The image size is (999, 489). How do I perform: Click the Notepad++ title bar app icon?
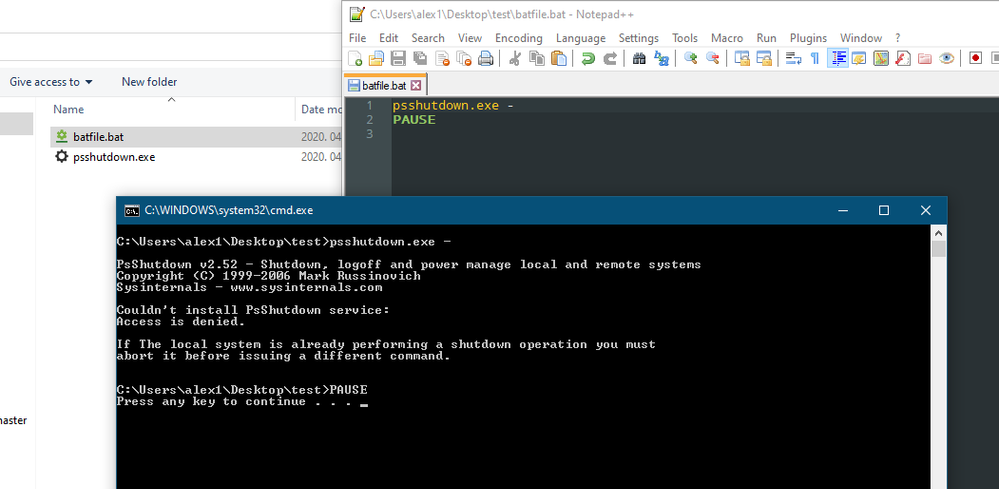click(357, 14)
